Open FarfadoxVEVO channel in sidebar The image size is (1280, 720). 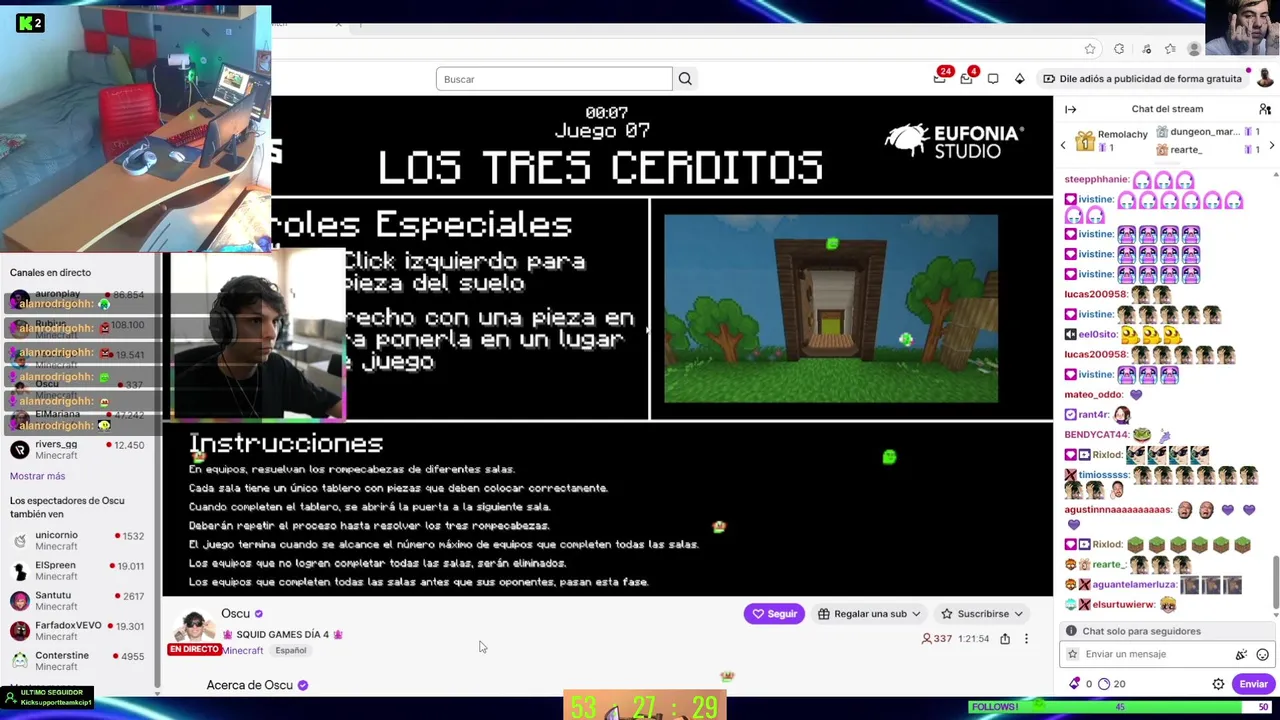pyautogui.click(x=78, y=631)
